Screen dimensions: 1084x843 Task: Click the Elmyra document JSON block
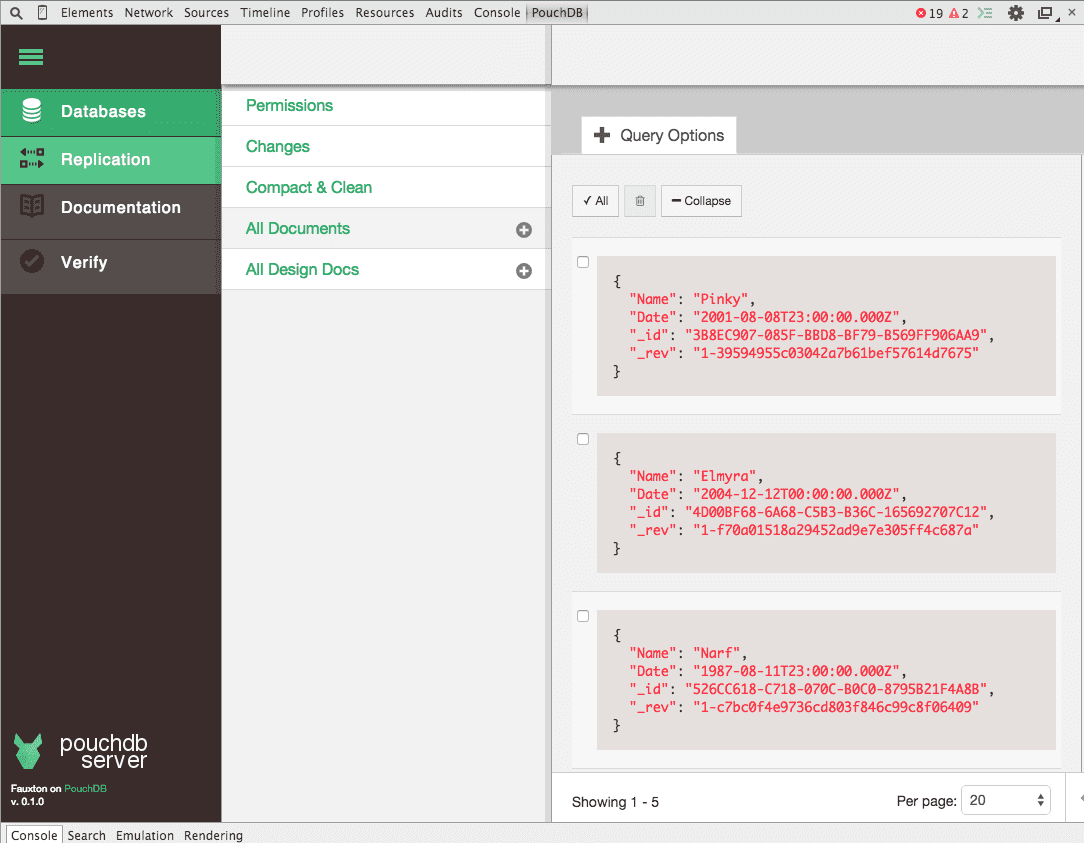click(826, 503)
